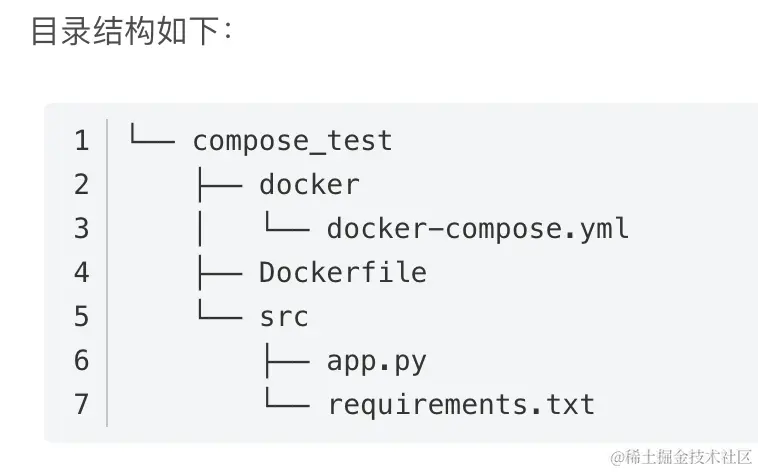Click the Dockerfile entry
Viewport: 758px width, 472px height.
point(342,273)
